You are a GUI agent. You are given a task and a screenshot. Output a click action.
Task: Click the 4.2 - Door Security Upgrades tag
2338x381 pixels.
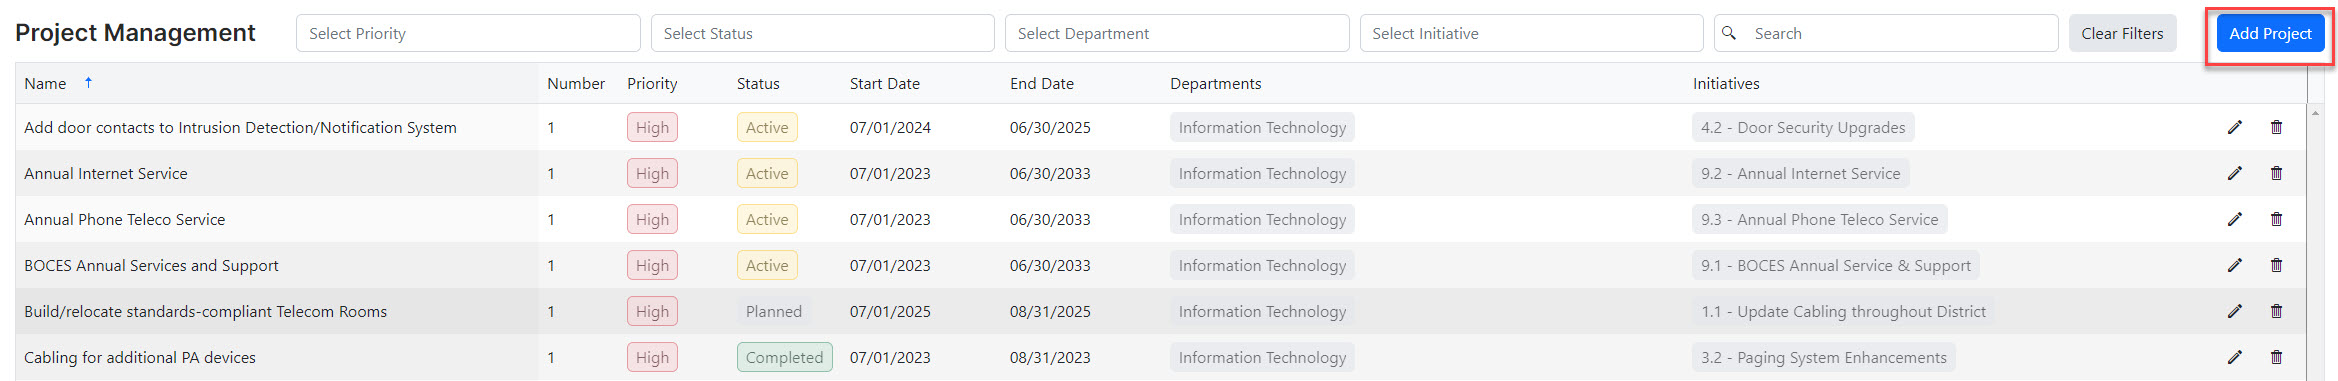point(1803,127)
